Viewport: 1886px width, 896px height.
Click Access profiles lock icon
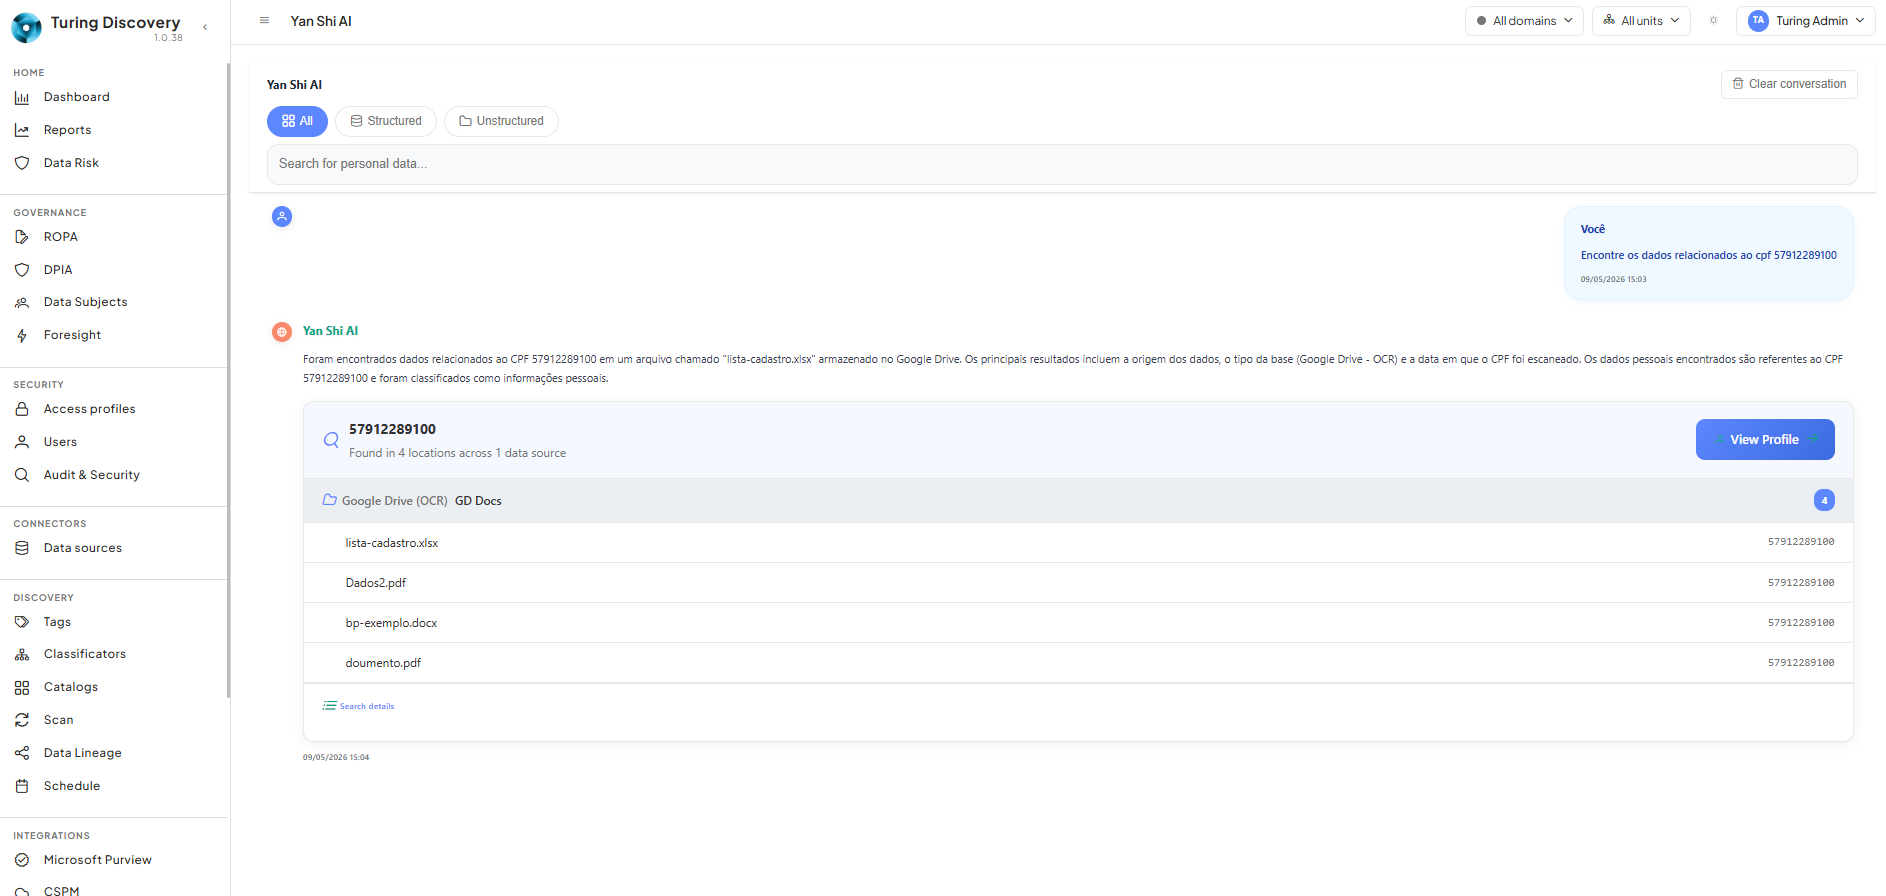click(22, 409)
